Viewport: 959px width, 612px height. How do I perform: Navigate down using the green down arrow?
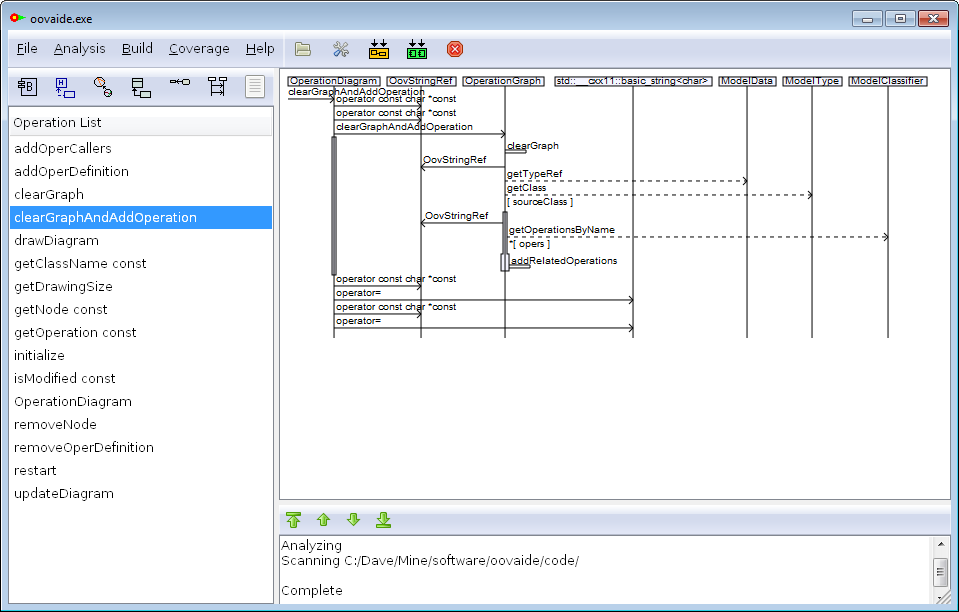(x=353, y=520)
